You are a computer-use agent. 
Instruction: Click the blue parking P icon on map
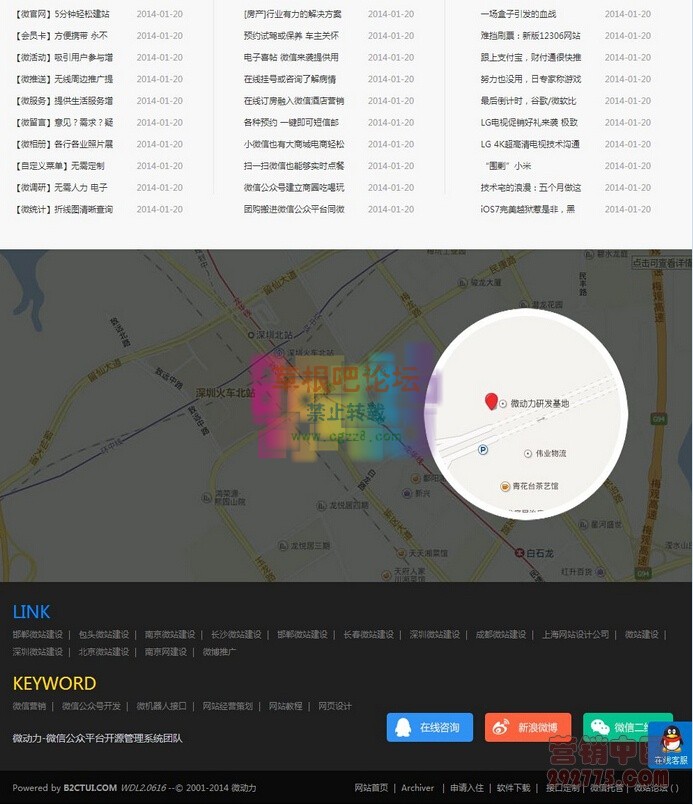(483, 450)
